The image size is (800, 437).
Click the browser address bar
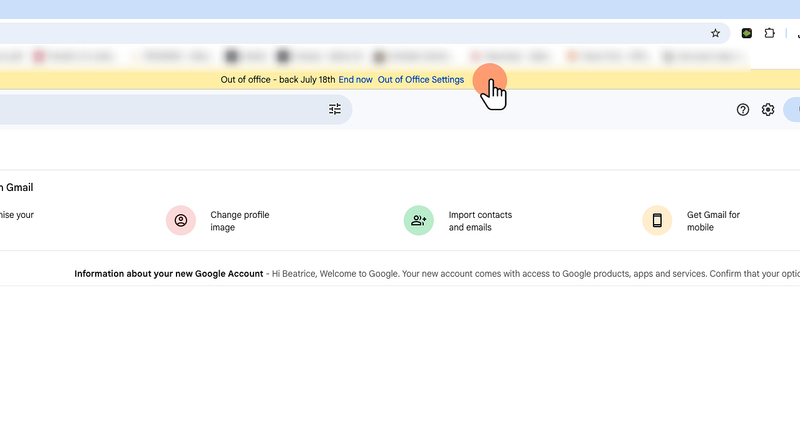point(352,33)
